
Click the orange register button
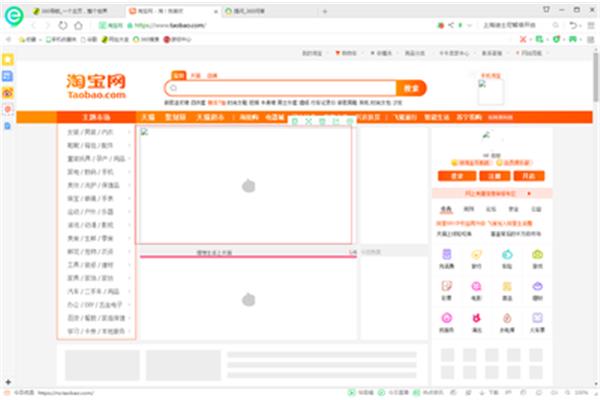click(x=494, y=176)
